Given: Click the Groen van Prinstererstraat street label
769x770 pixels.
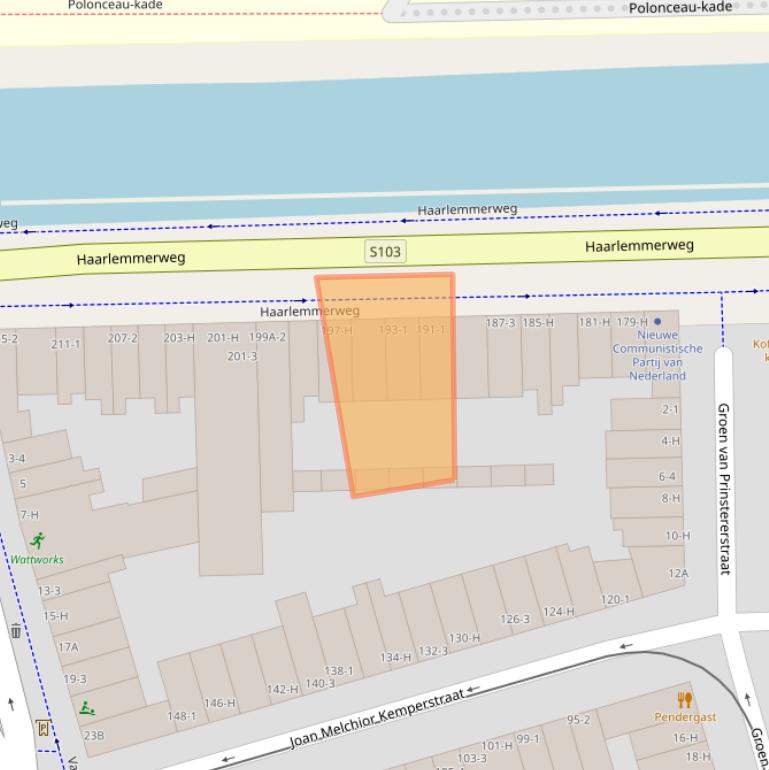Looking at the screenshot, I should (x=725, y=488).
